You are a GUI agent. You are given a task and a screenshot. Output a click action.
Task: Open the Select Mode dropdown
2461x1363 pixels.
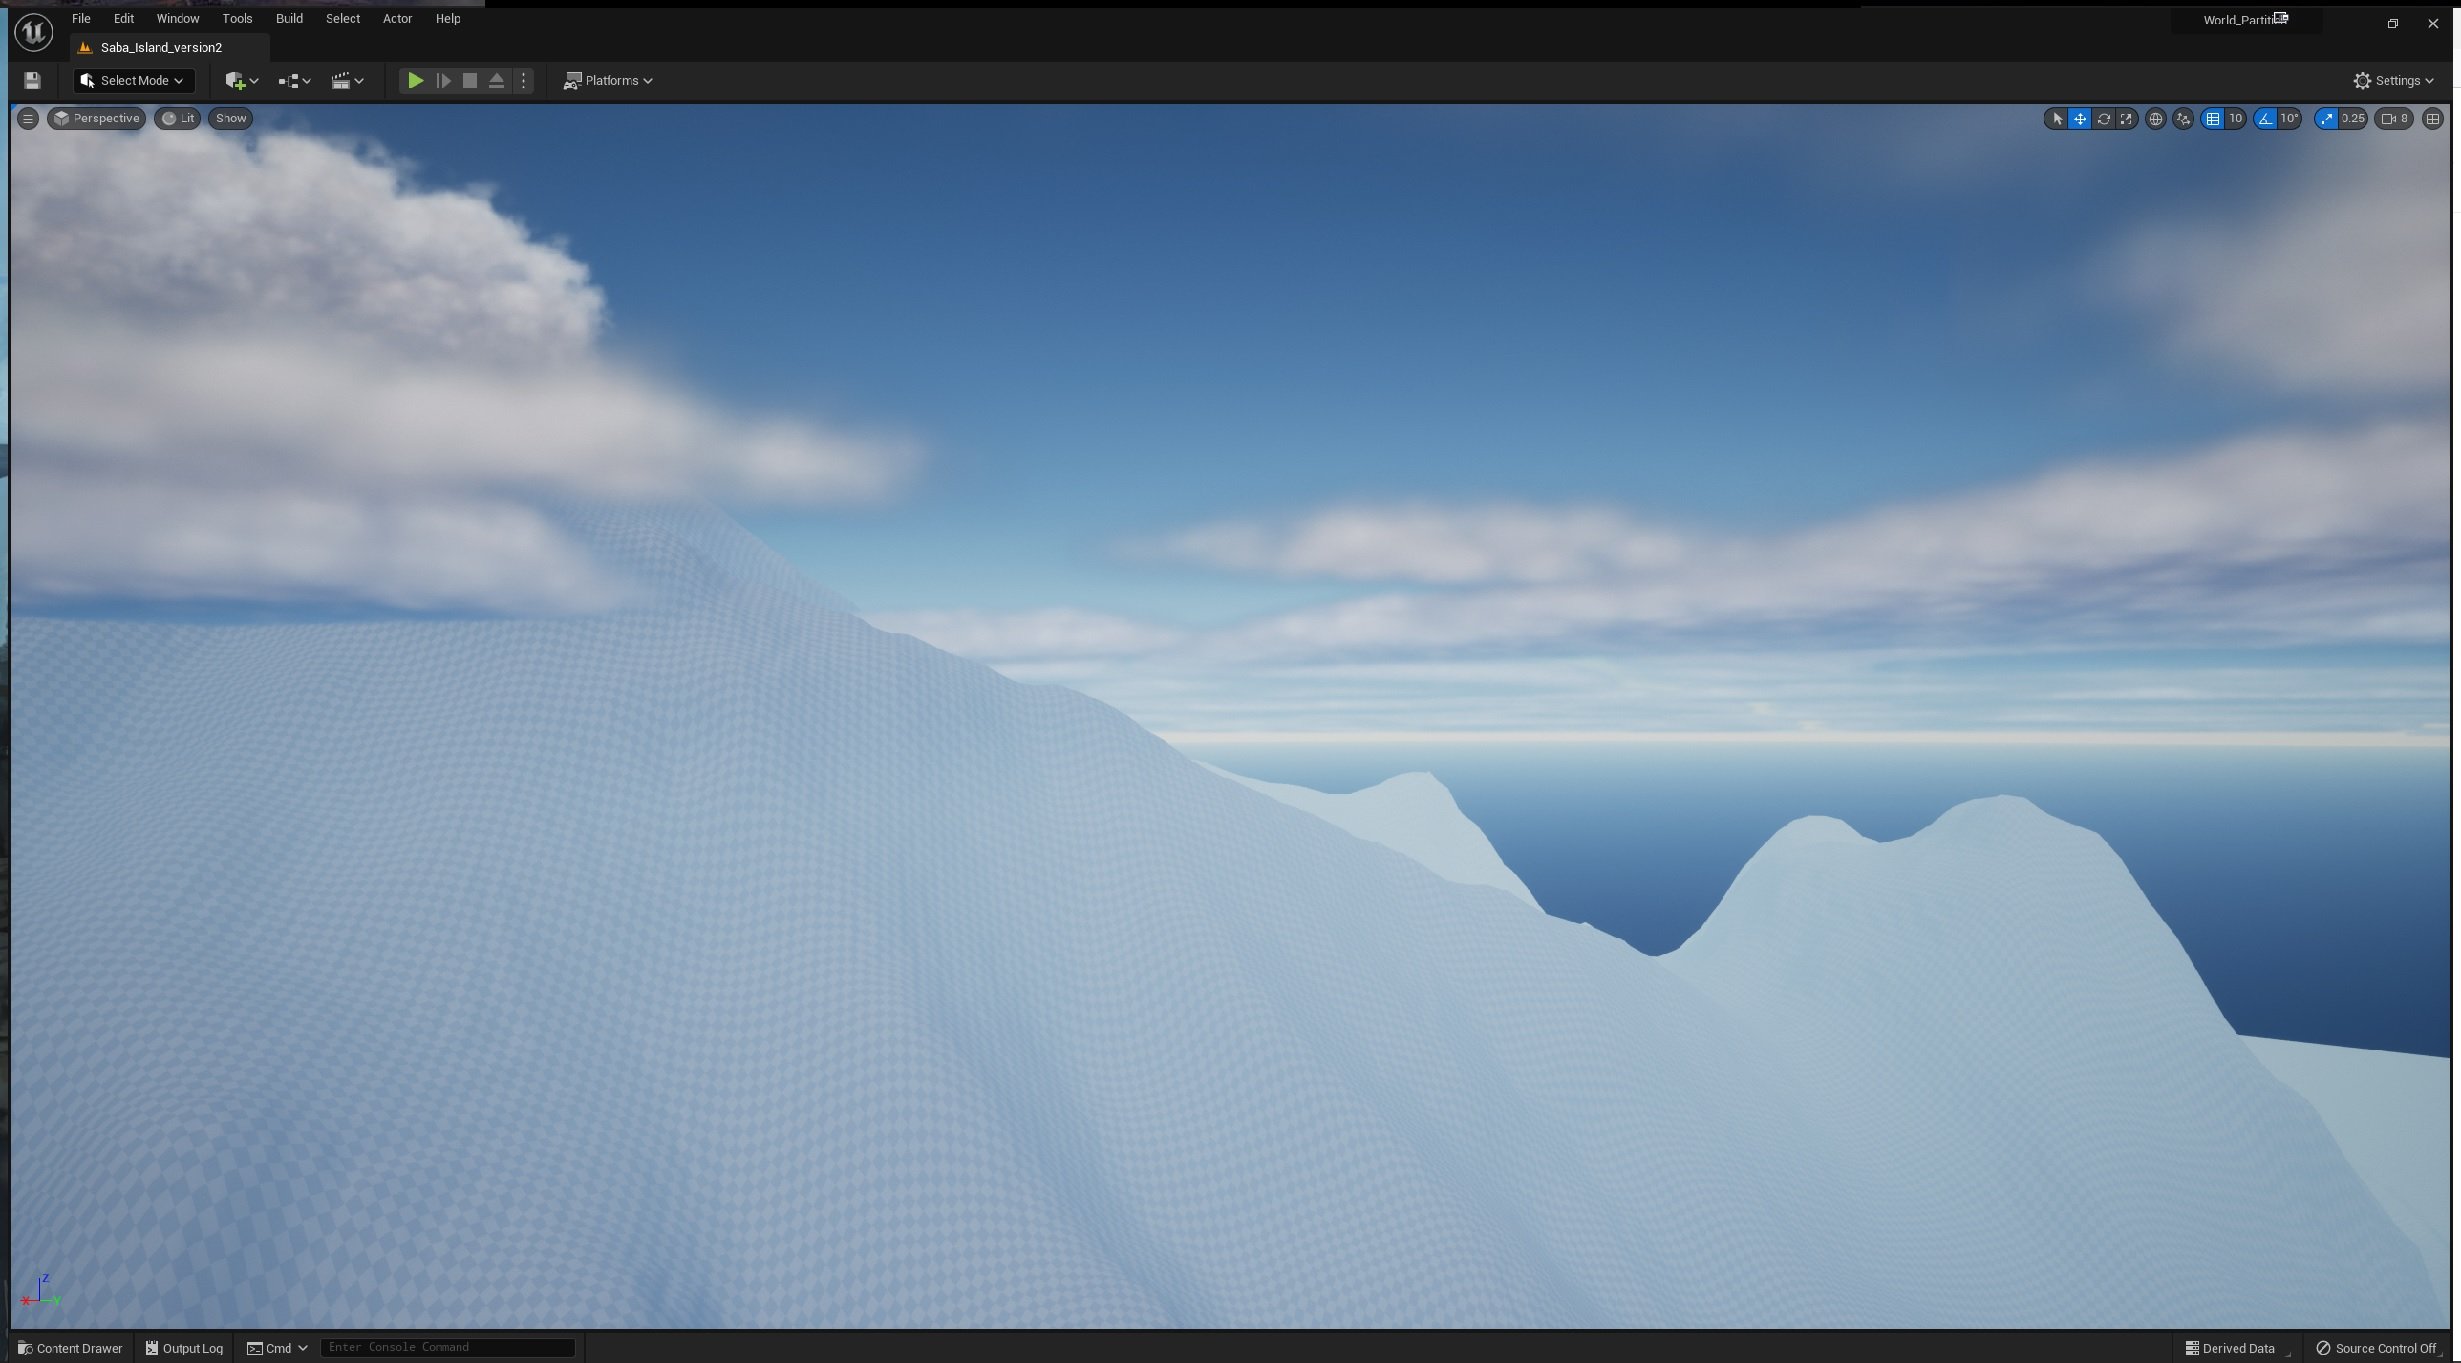pos(133,81)
